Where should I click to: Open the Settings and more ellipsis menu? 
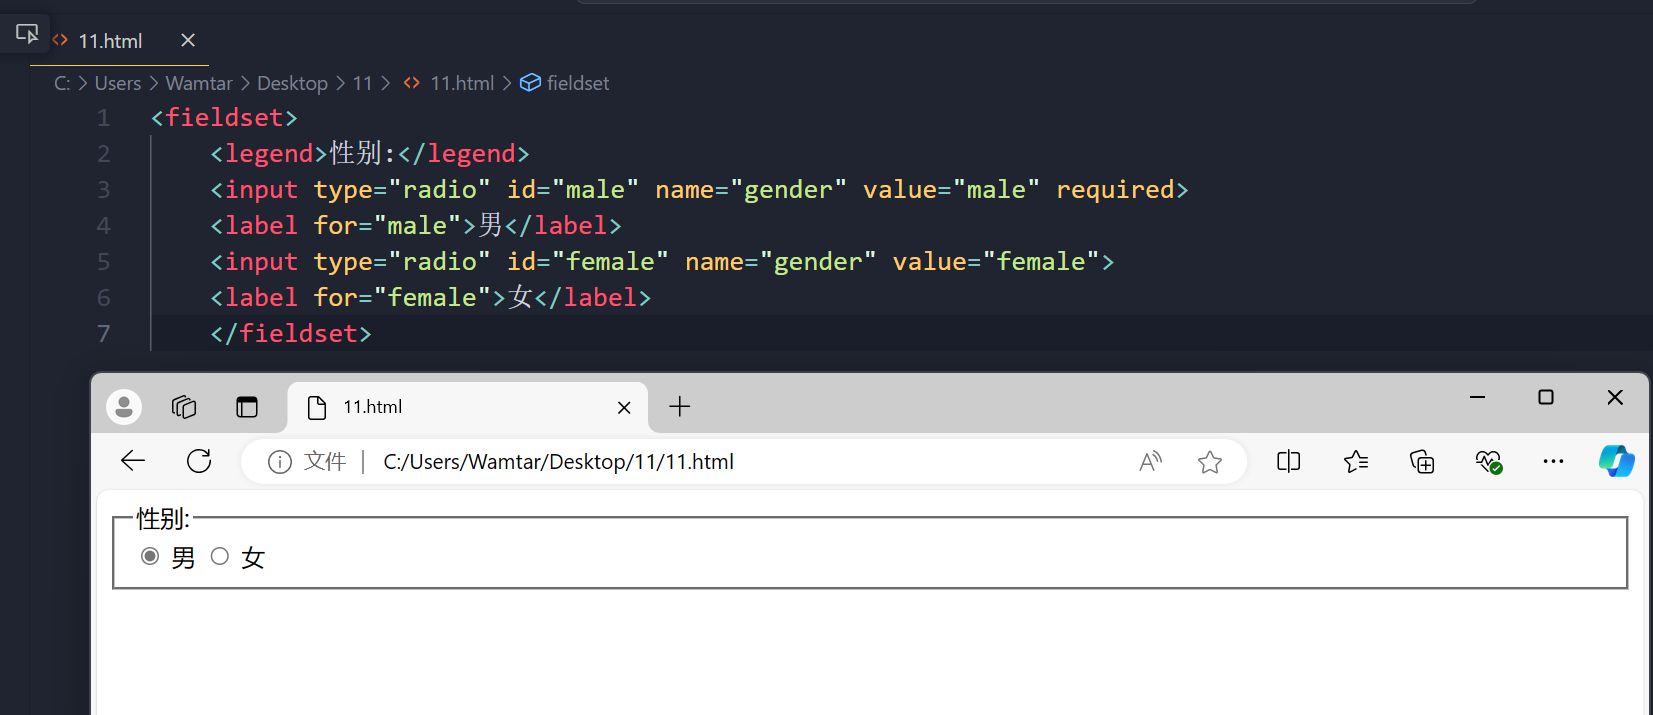tap(1553, 461)
